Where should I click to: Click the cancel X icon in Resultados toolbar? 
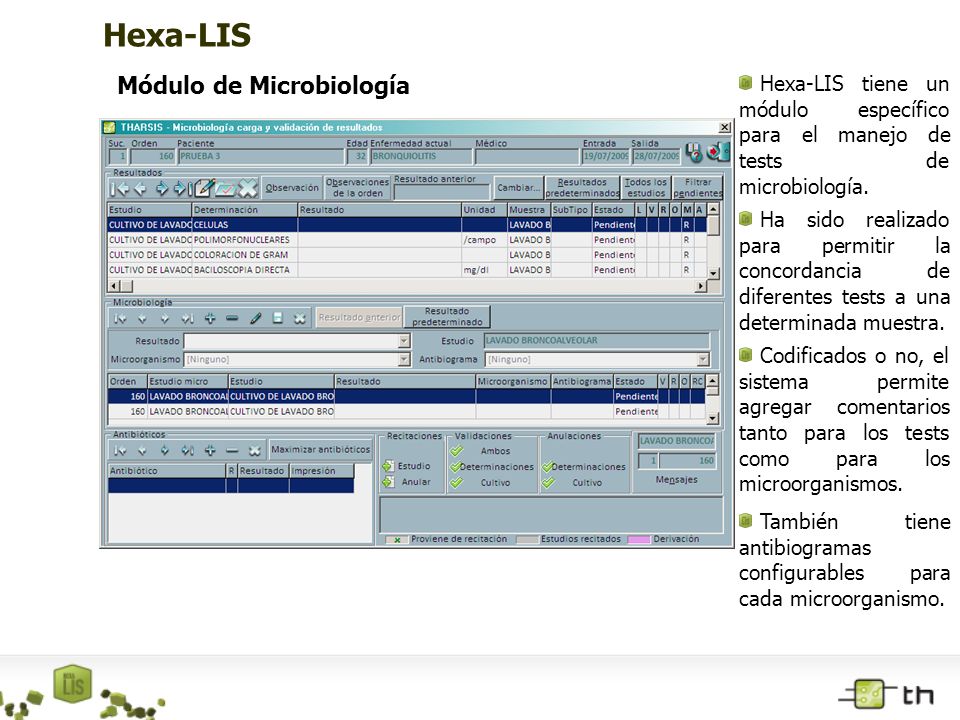click(247, 189)
